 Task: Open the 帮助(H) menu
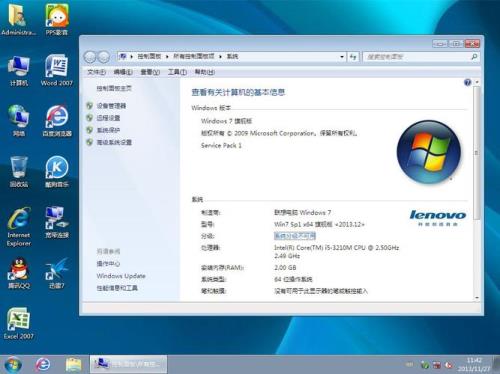pyautogui.click(x=205, y=72)
